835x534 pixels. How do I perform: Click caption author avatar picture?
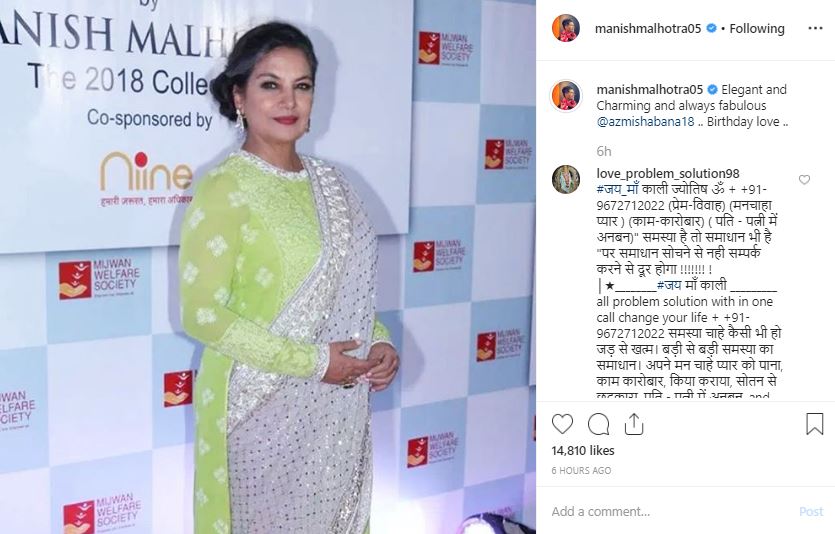(x=566, y=96)
